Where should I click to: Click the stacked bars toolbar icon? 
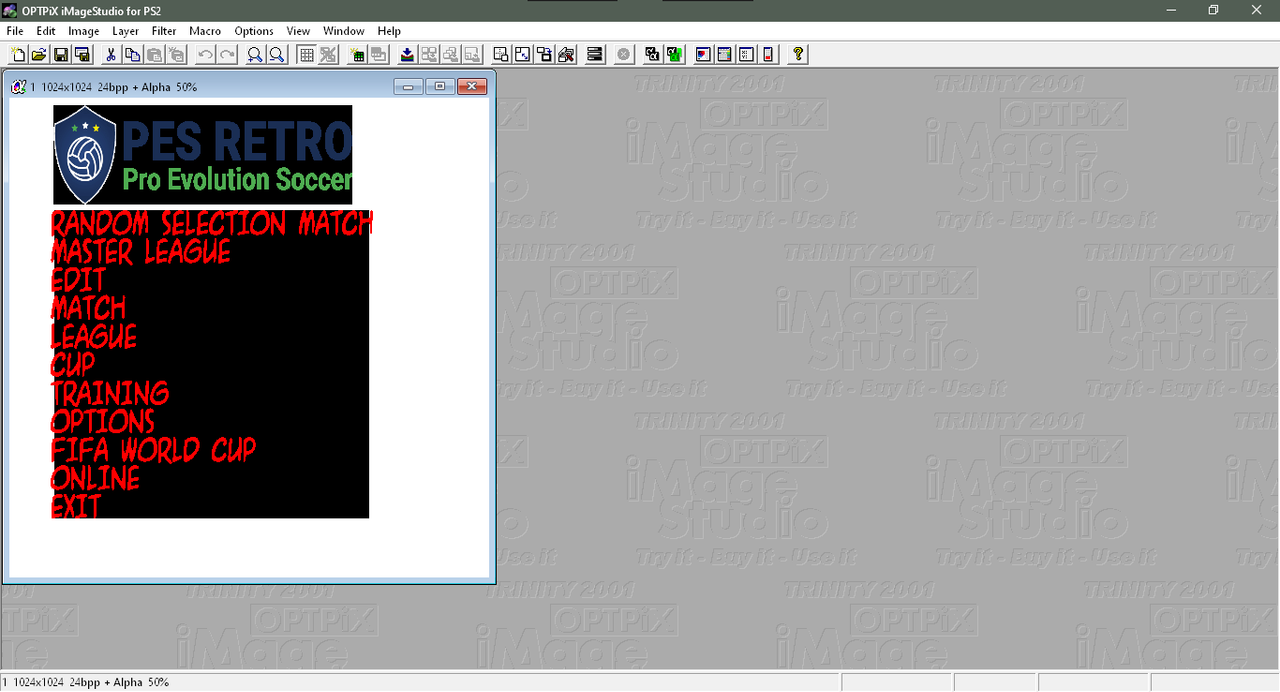595,55
